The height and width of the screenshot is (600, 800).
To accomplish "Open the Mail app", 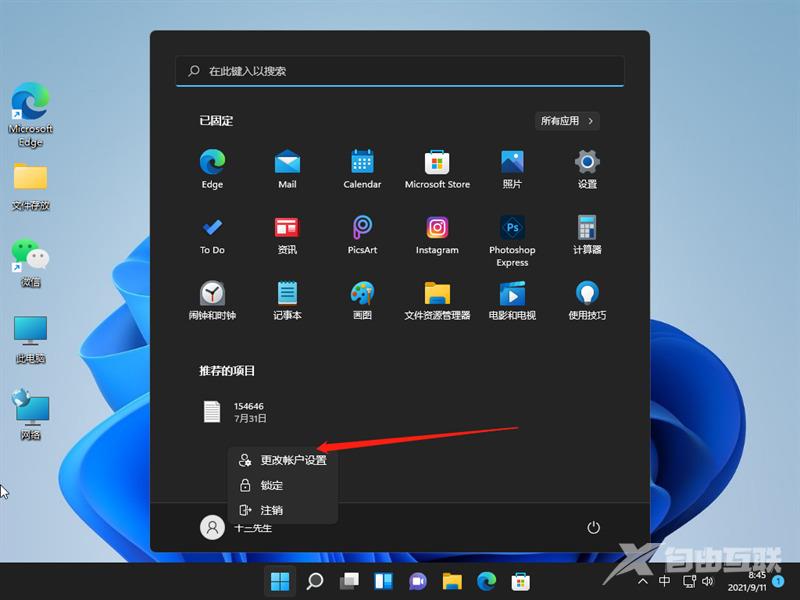I will coord(287,165).
